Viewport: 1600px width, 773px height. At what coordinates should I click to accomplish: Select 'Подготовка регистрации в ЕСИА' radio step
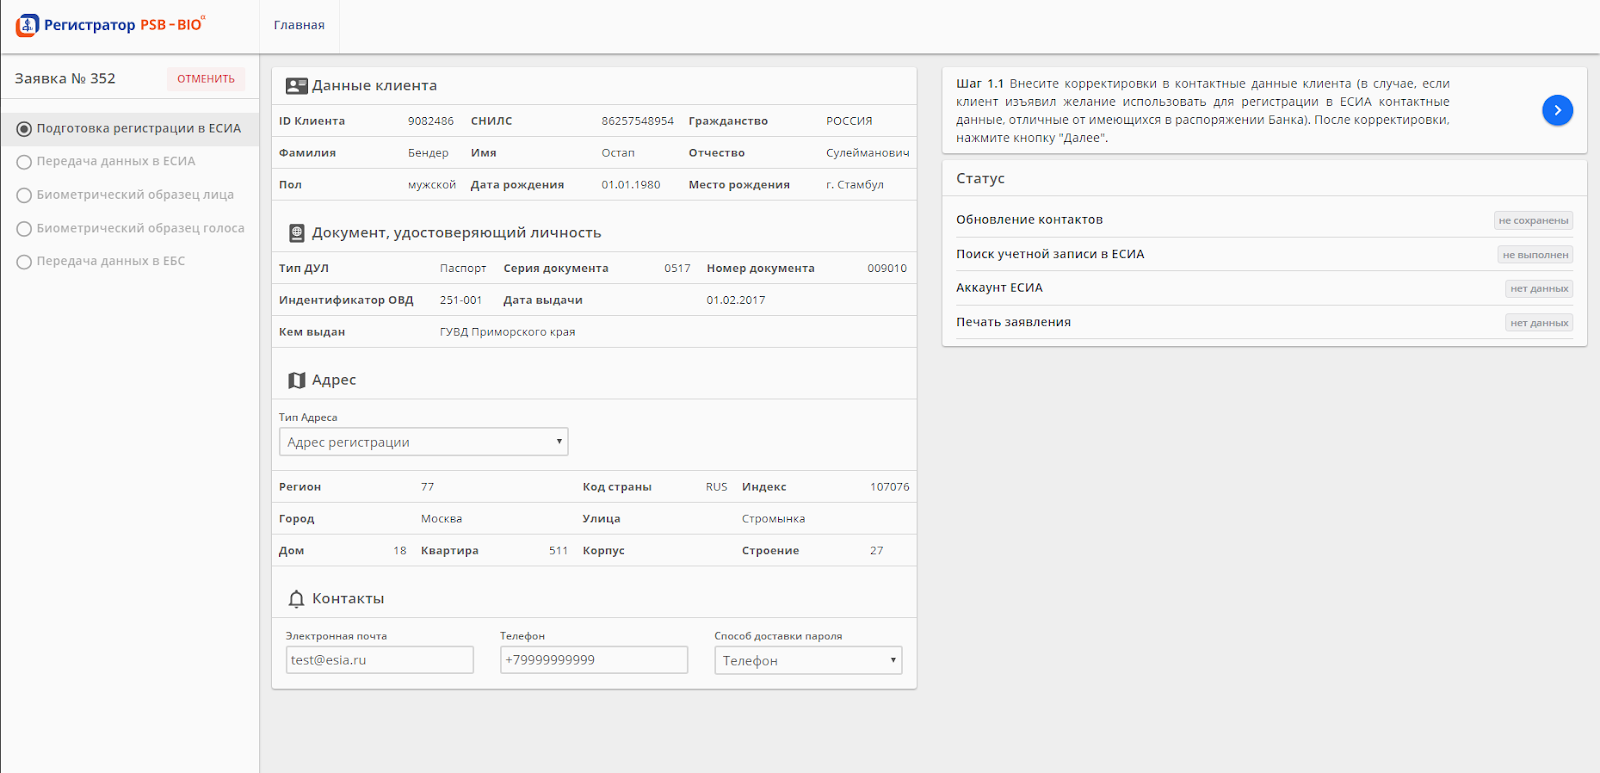[x=24, y=129]
